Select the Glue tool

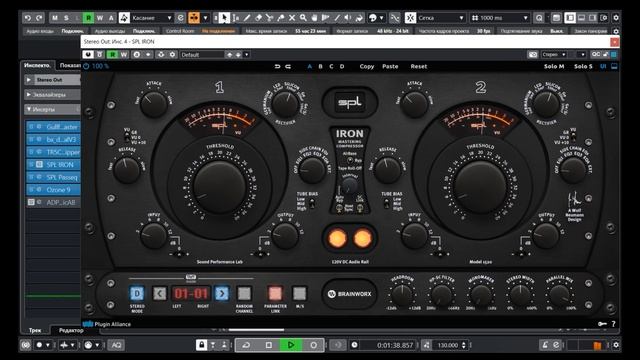tap(281, 18)
